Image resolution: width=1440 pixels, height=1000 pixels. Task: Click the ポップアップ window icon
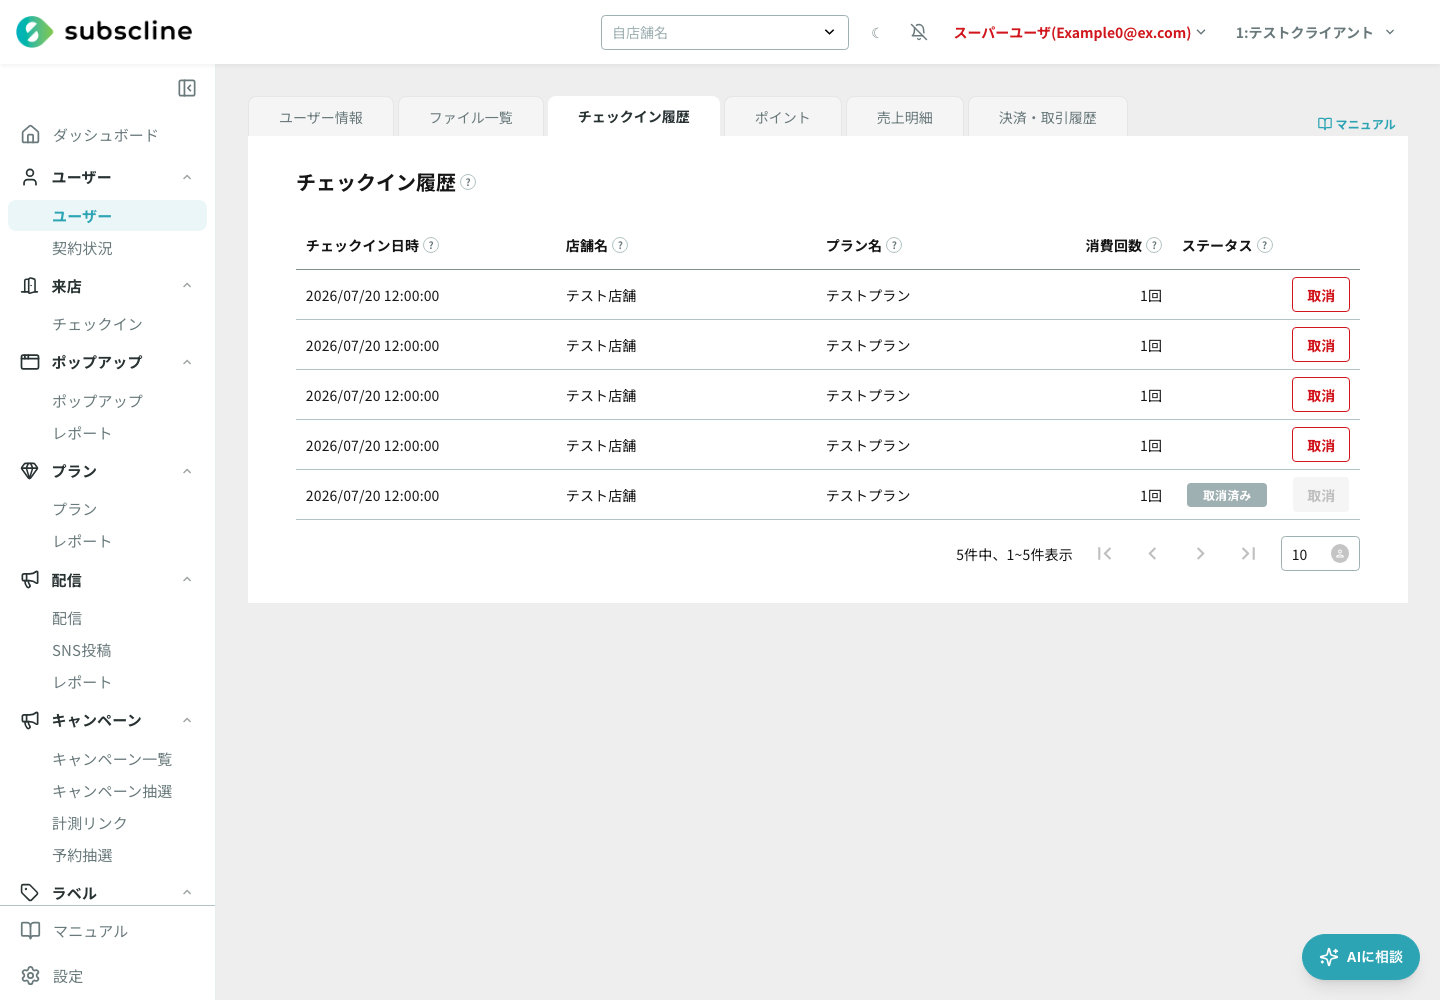click(x=31, y=362)
